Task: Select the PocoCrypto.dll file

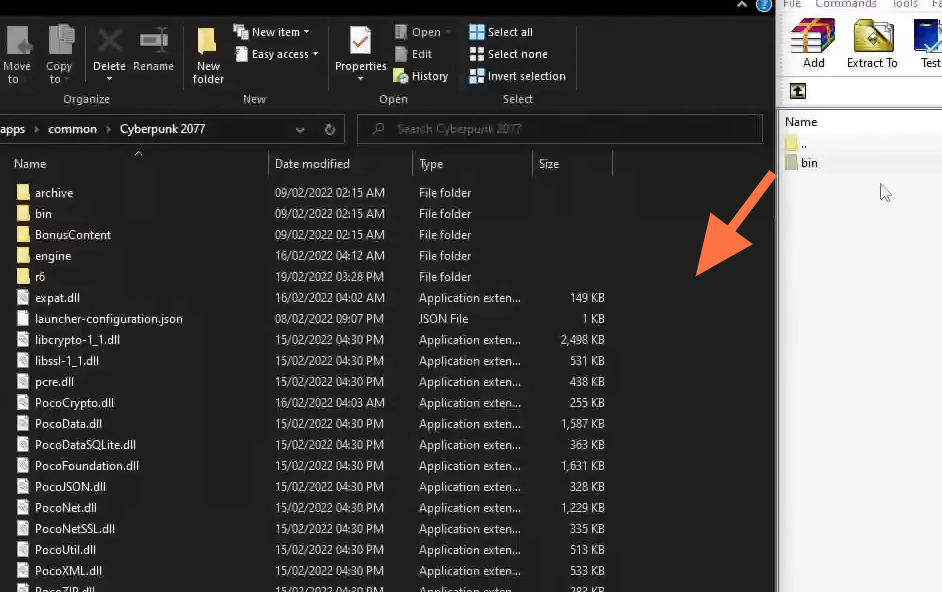Action: [74, 403]
